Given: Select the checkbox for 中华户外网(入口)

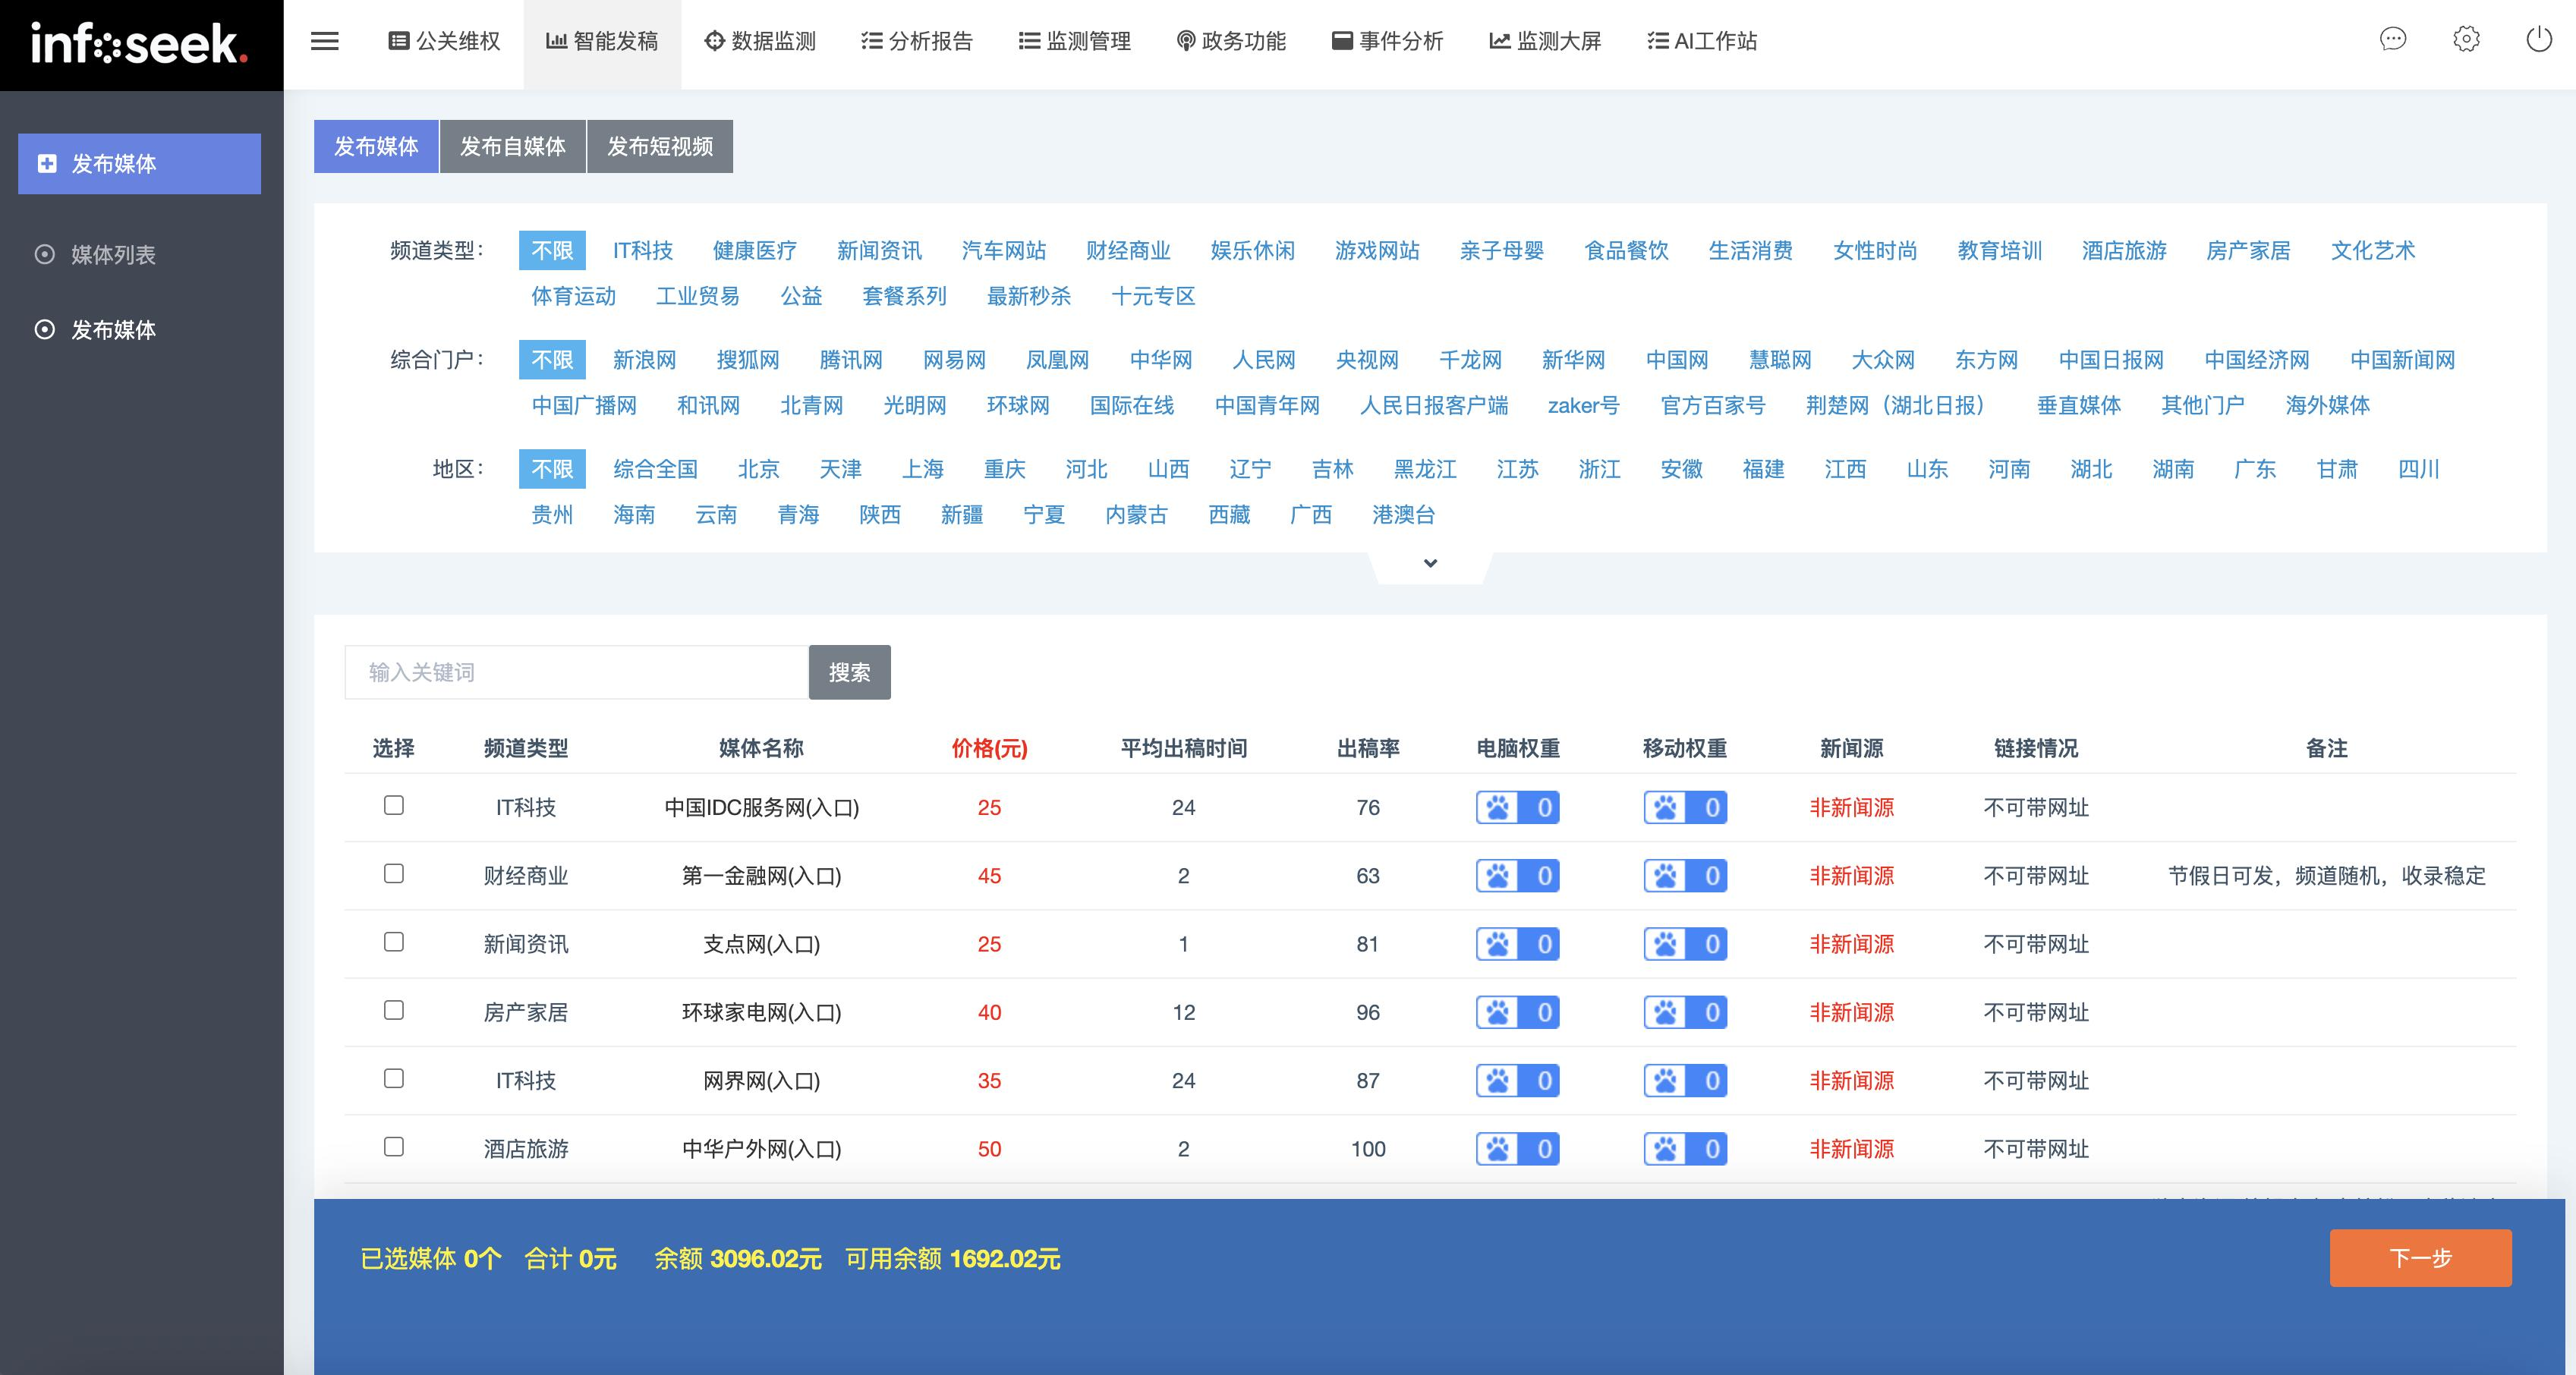Looking at the screenshot, I should (393, 1148).
